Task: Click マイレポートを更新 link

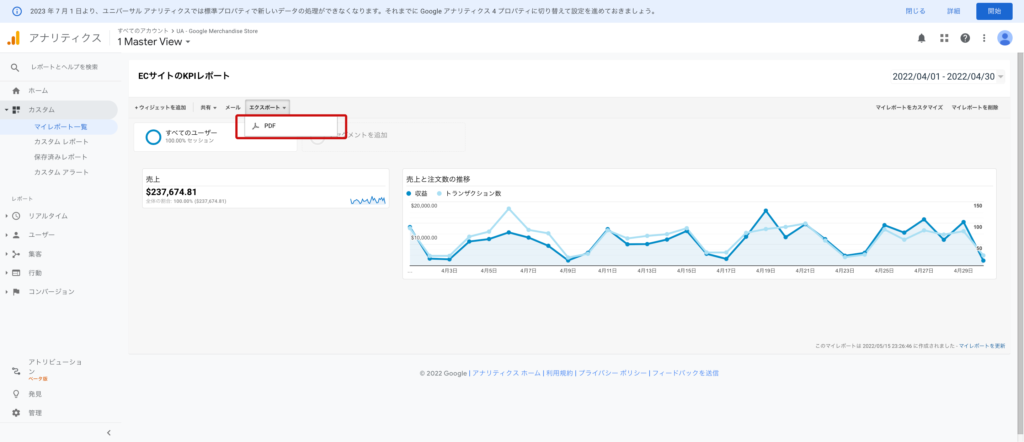Action: pos(982,346)
